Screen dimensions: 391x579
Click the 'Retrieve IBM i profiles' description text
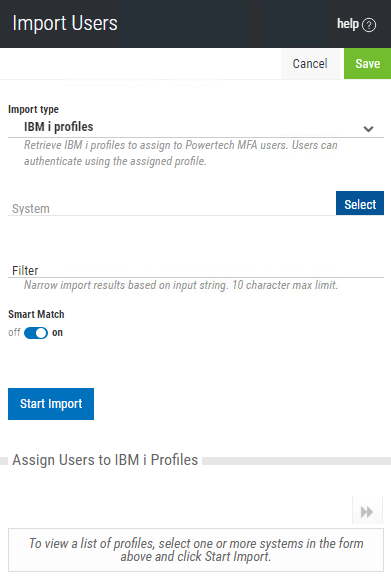coord(181,153)
